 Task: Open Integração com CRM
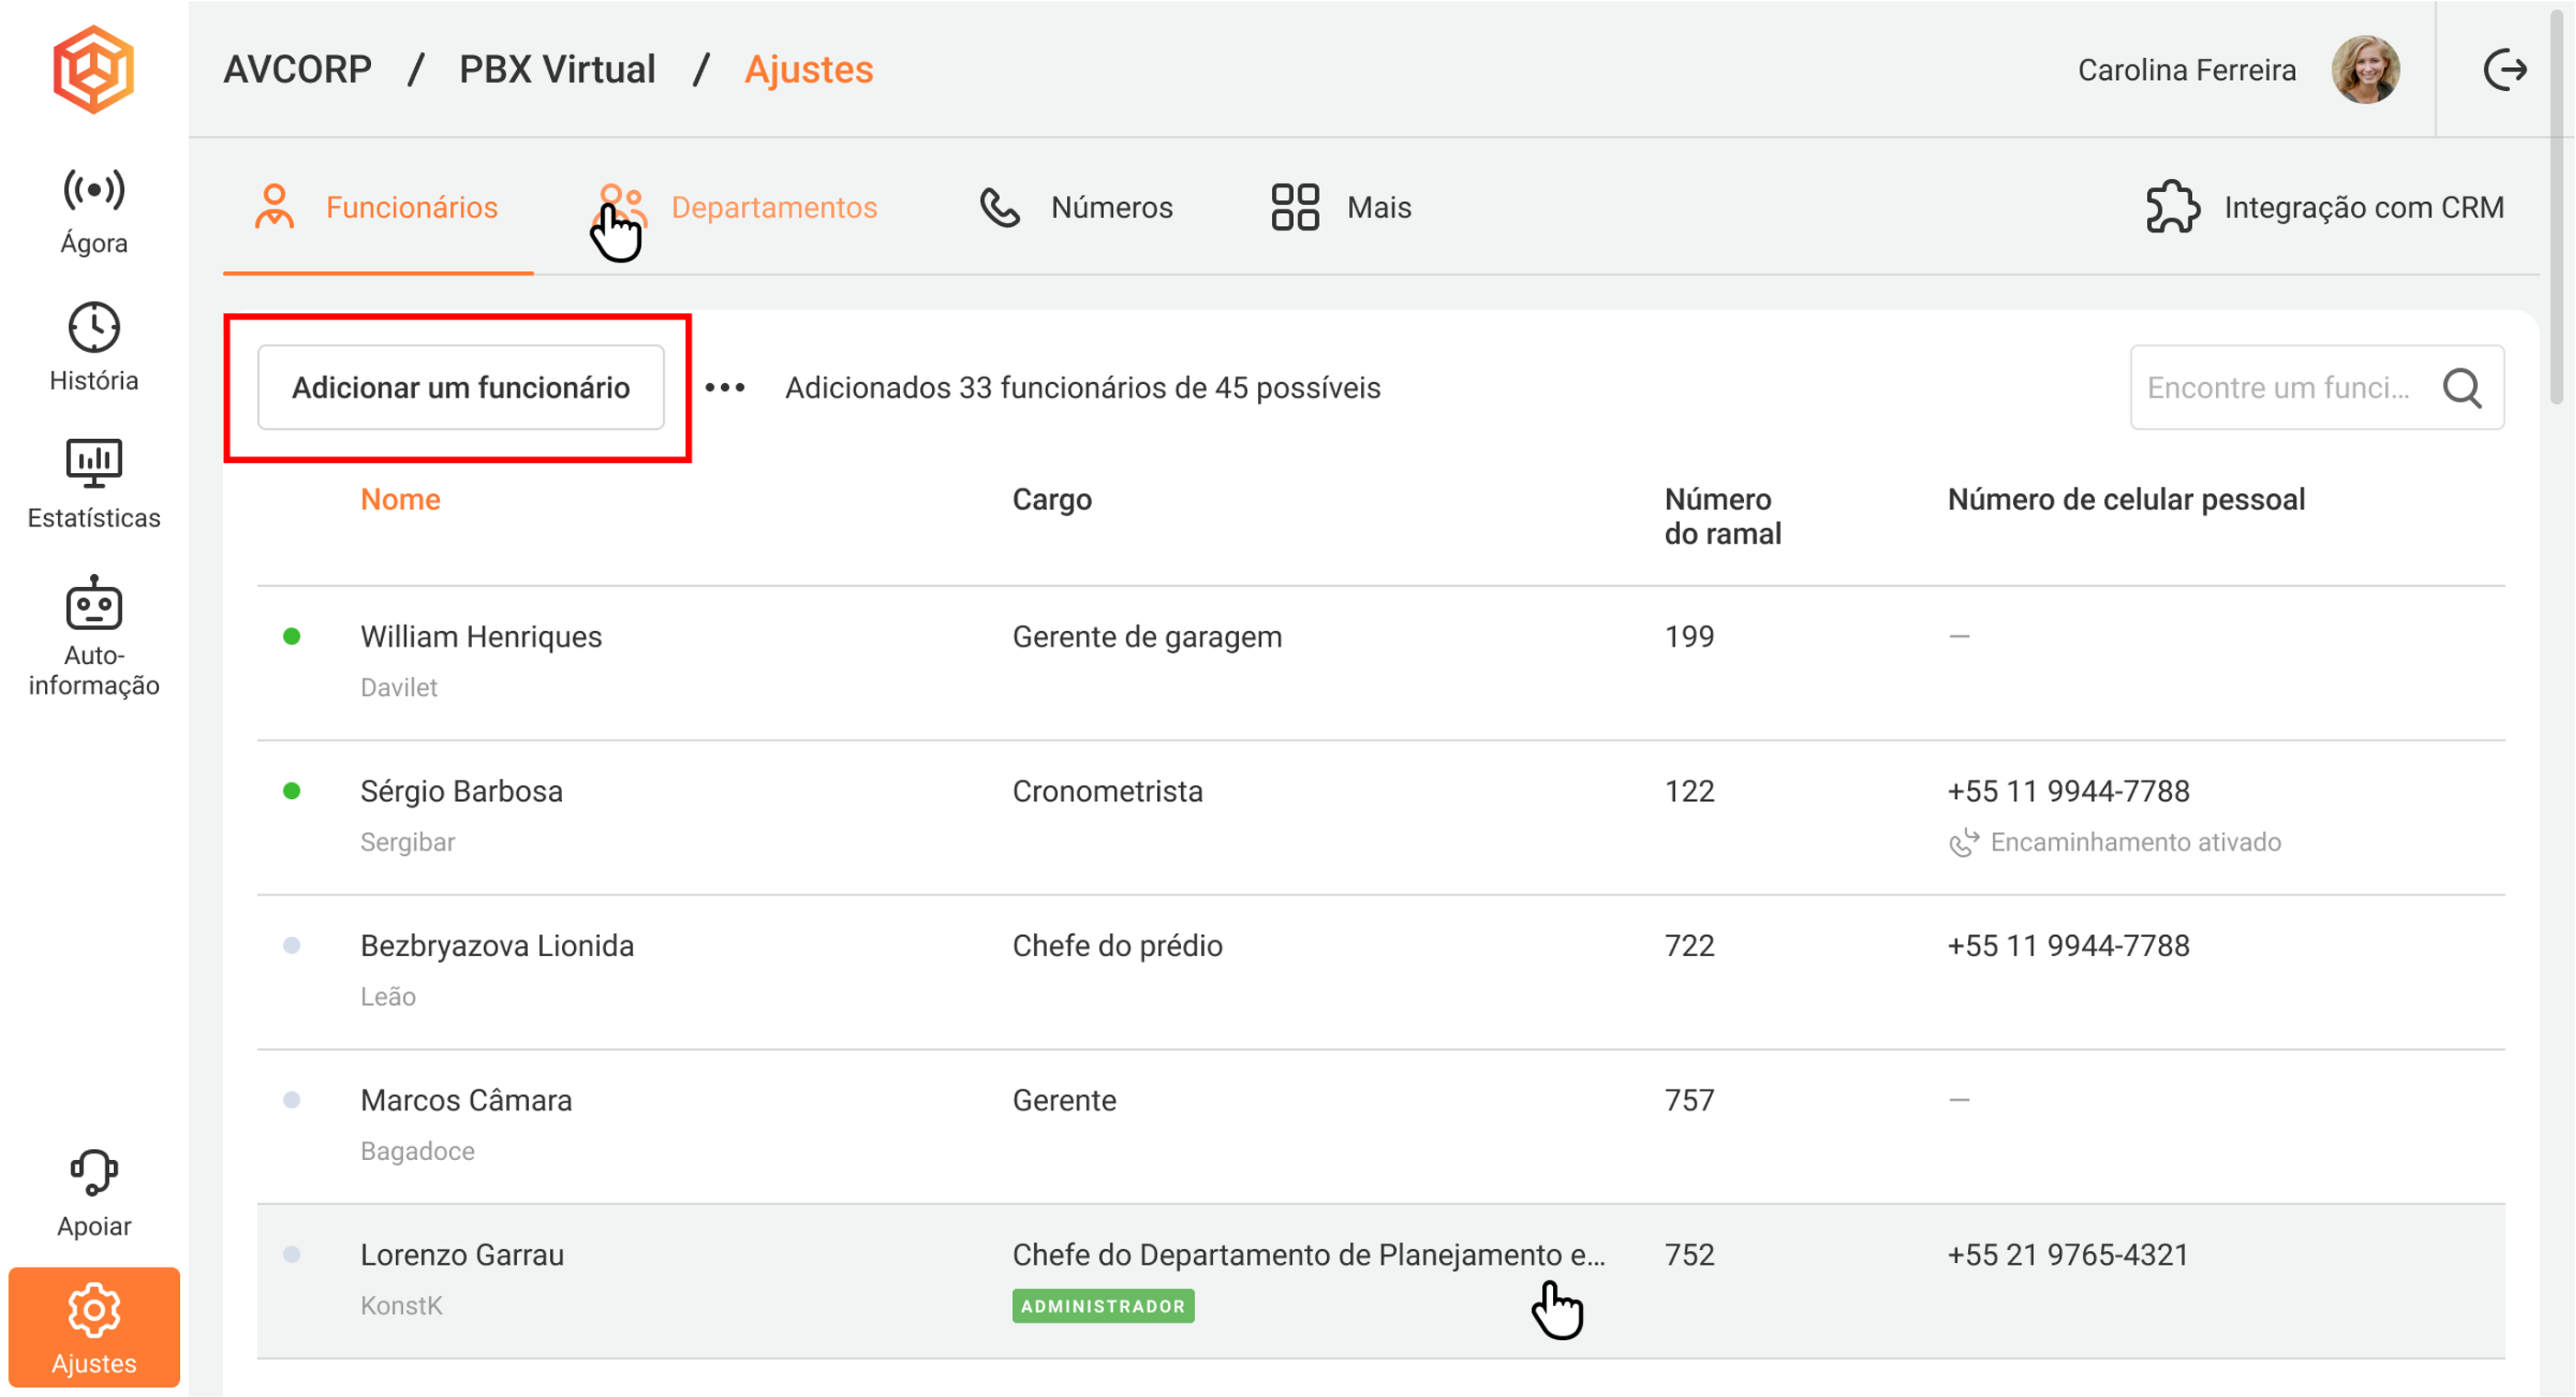pyautogui.click(x=2325, y=207)
